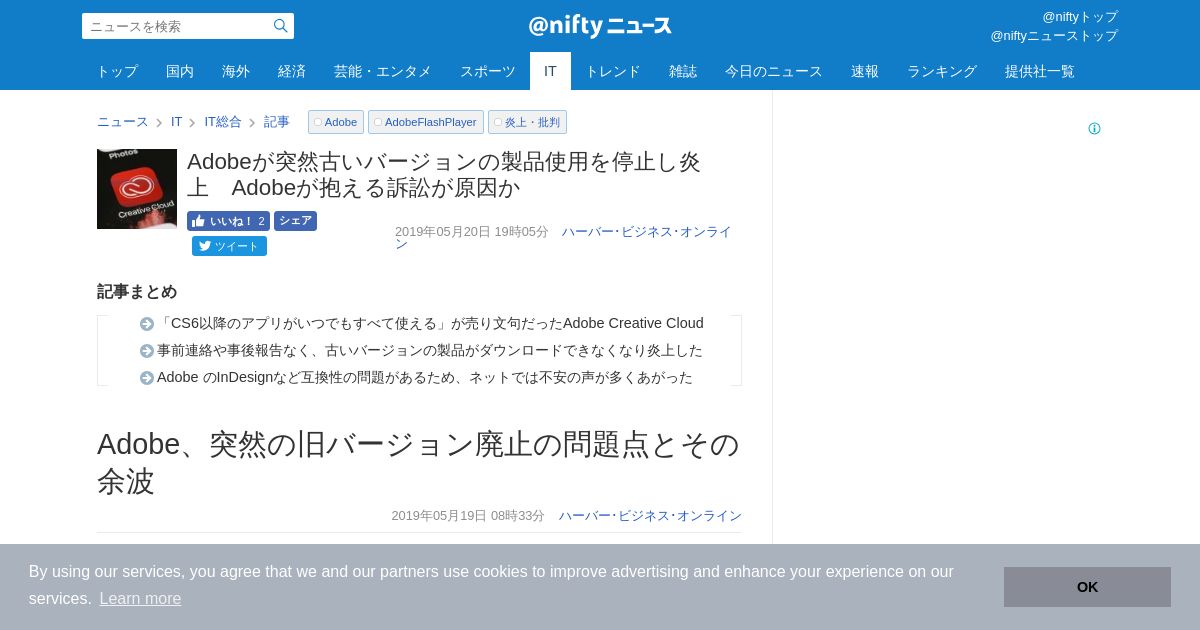This screenshot has width=1200, height=630.
Task: Click the article headline Adobeが突然古いバージョン
Action: pos(444,175)
